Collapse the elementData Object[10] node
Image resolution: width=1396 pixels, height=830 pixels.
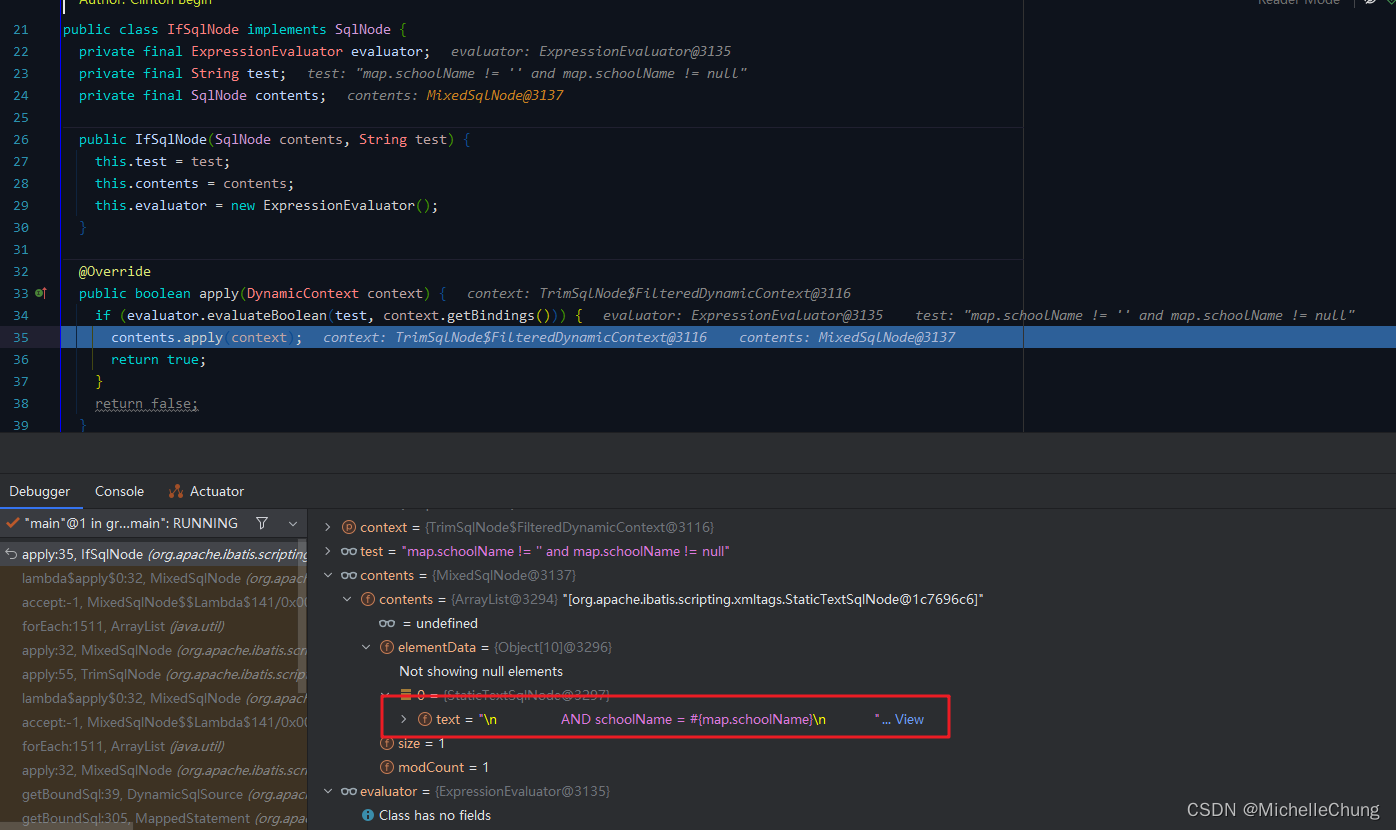point(367,647)
